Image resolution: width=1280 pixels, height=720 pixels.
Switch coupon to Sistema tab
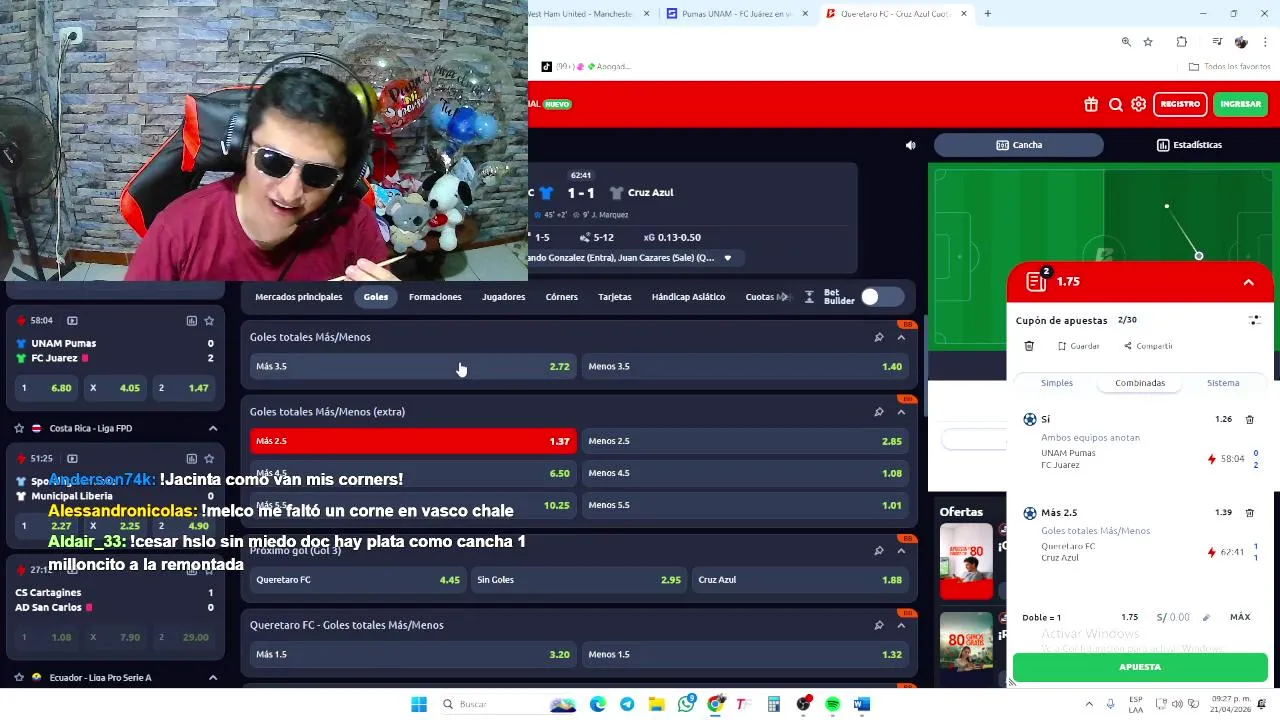(1223, 383)
